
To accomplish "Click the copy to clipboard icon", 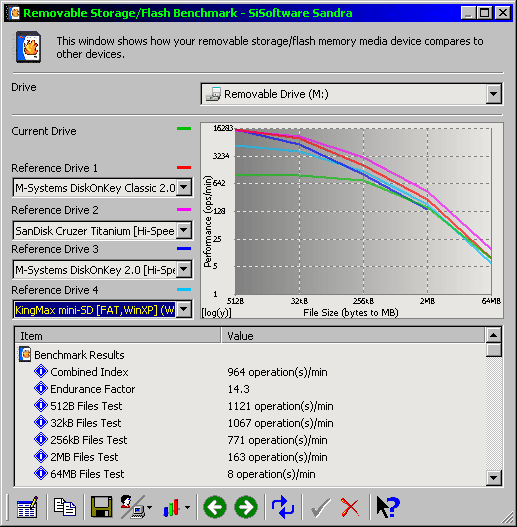I will (65, 507).
